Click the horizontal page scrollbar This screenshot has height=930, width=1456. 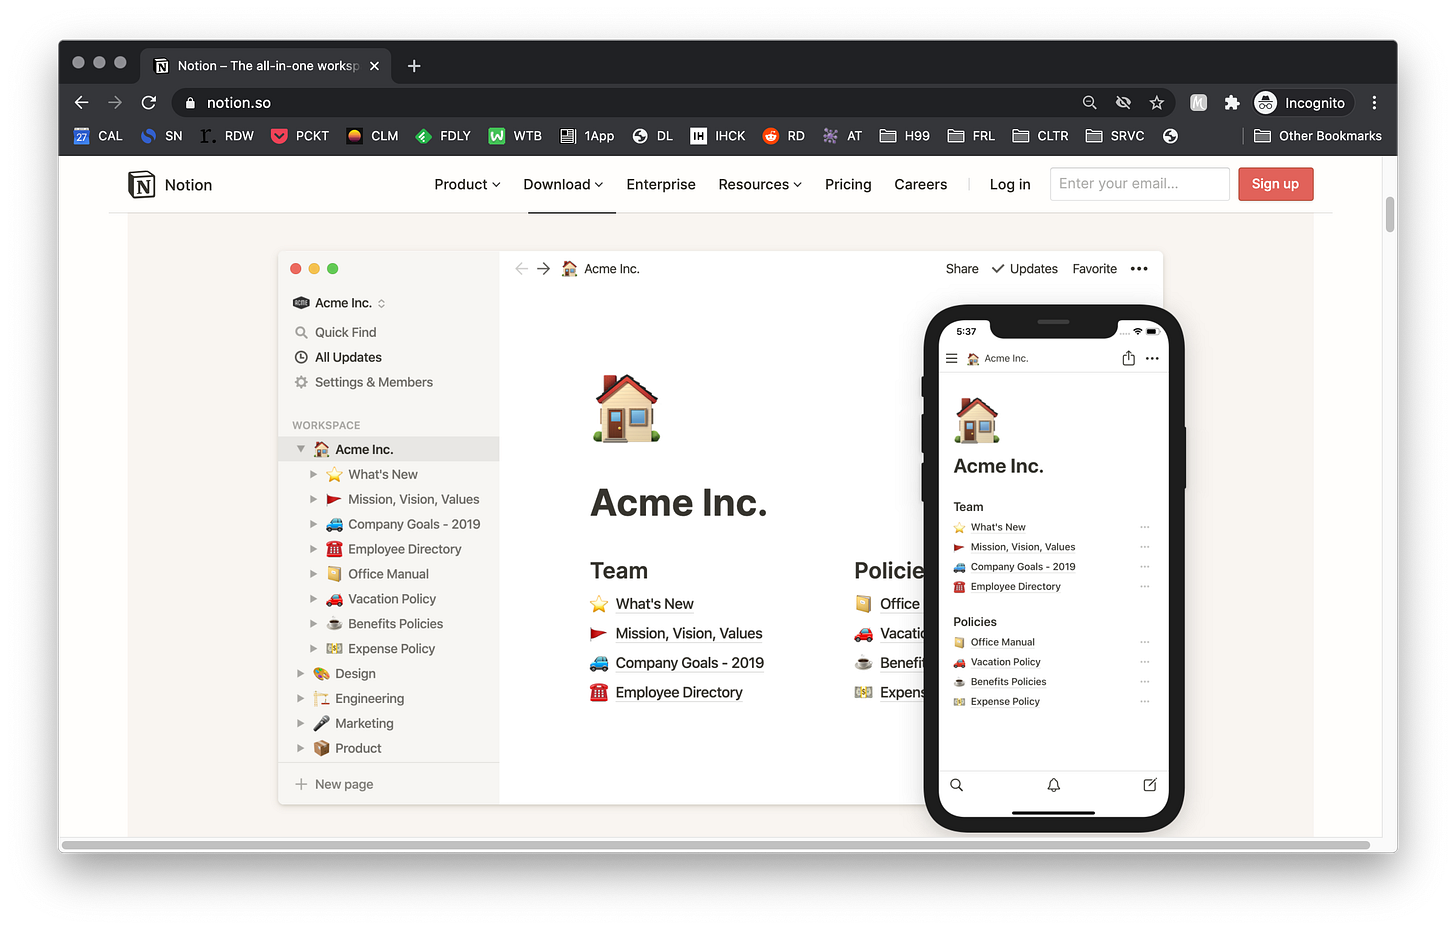[x=716, y=845]
